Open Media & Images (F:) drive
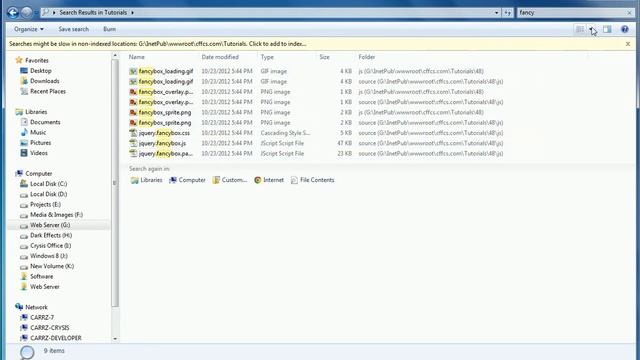The image size is (640, 360). [x=56, y=214]
